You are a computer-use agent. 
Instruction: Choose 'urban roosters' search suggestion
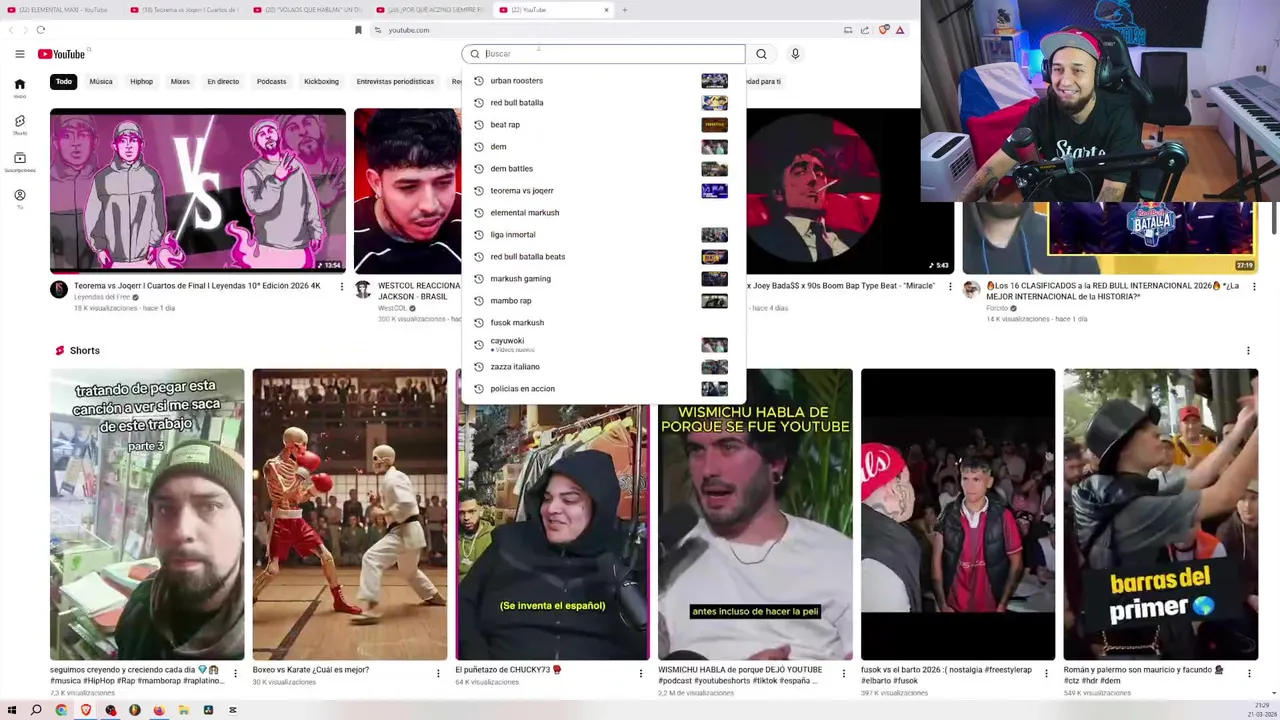tap(602, 81)
